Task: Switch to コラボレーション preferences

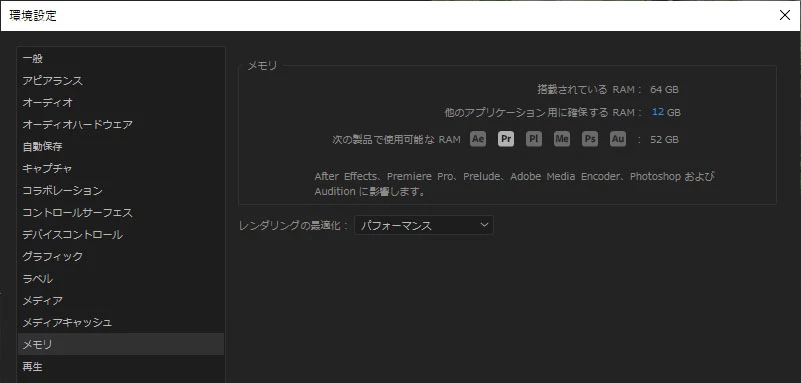Action: [121, 190]
